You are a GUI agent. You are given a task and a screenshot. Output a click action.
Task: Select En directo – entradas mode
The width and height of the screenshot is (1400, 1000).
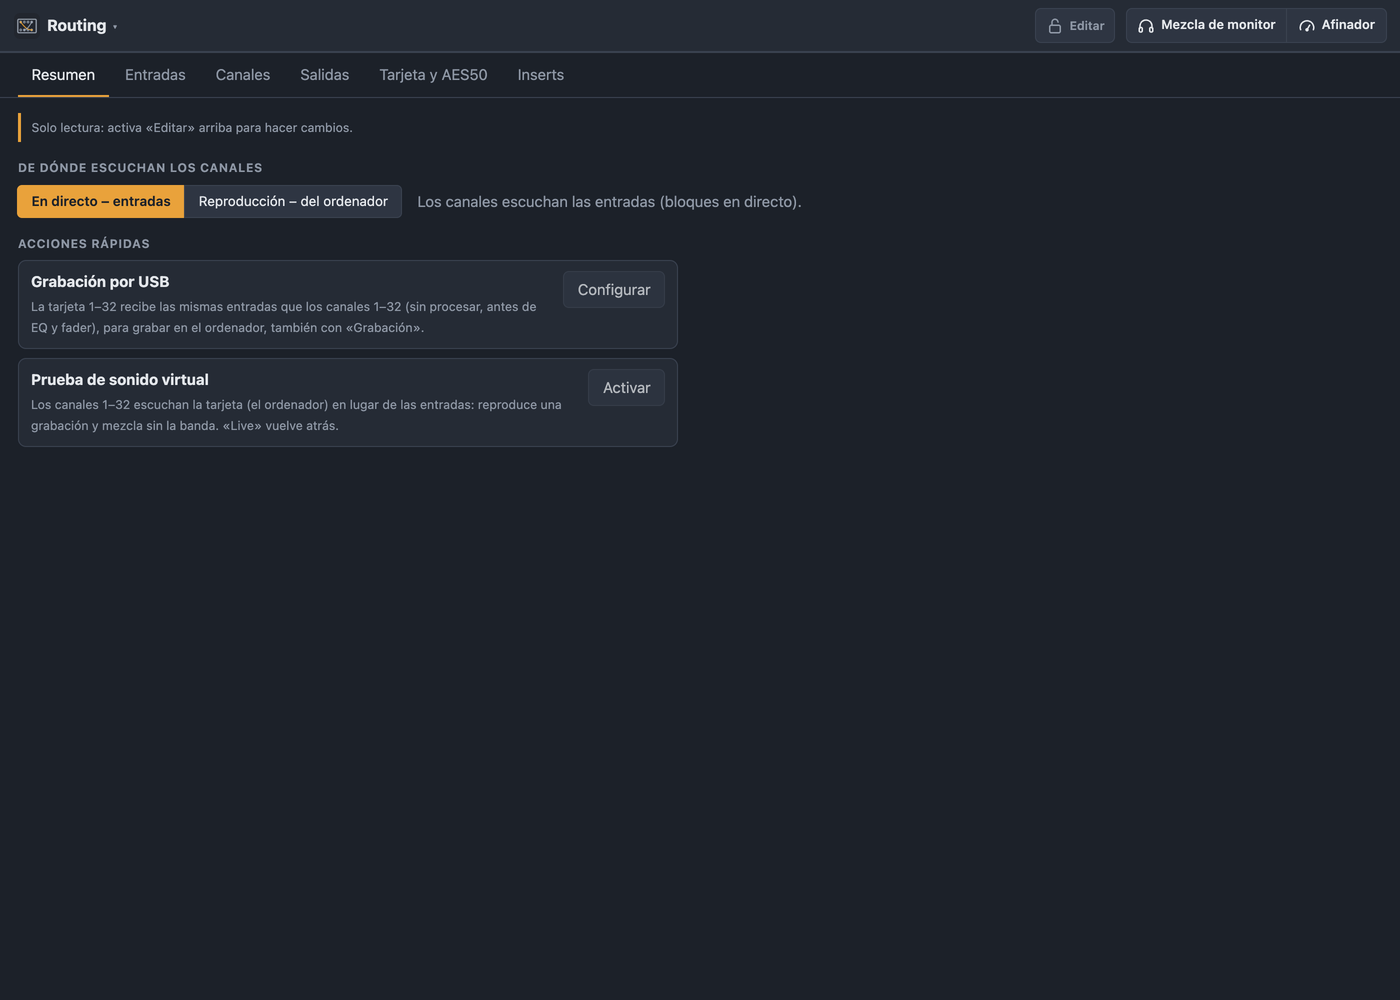[x=101, y=201]
